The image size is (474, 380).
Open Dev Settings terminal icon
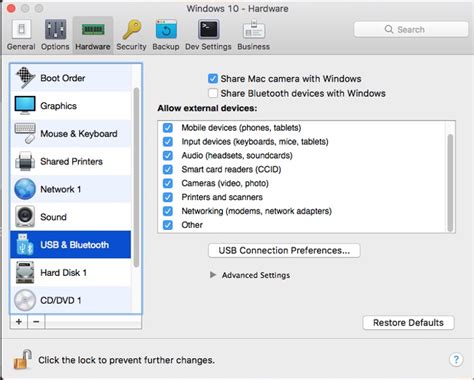[x=208, y=30]
